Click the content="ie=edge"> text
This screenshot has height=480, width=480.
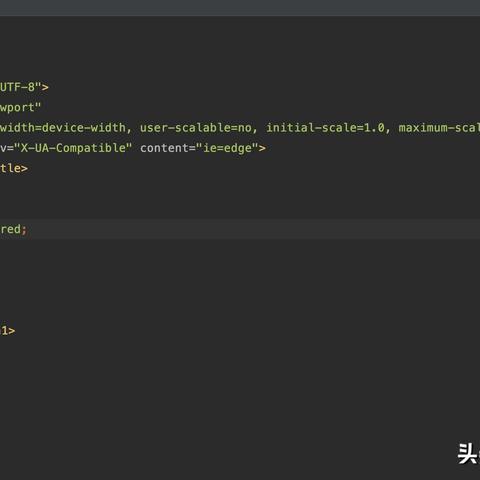[x=203, y=148]
